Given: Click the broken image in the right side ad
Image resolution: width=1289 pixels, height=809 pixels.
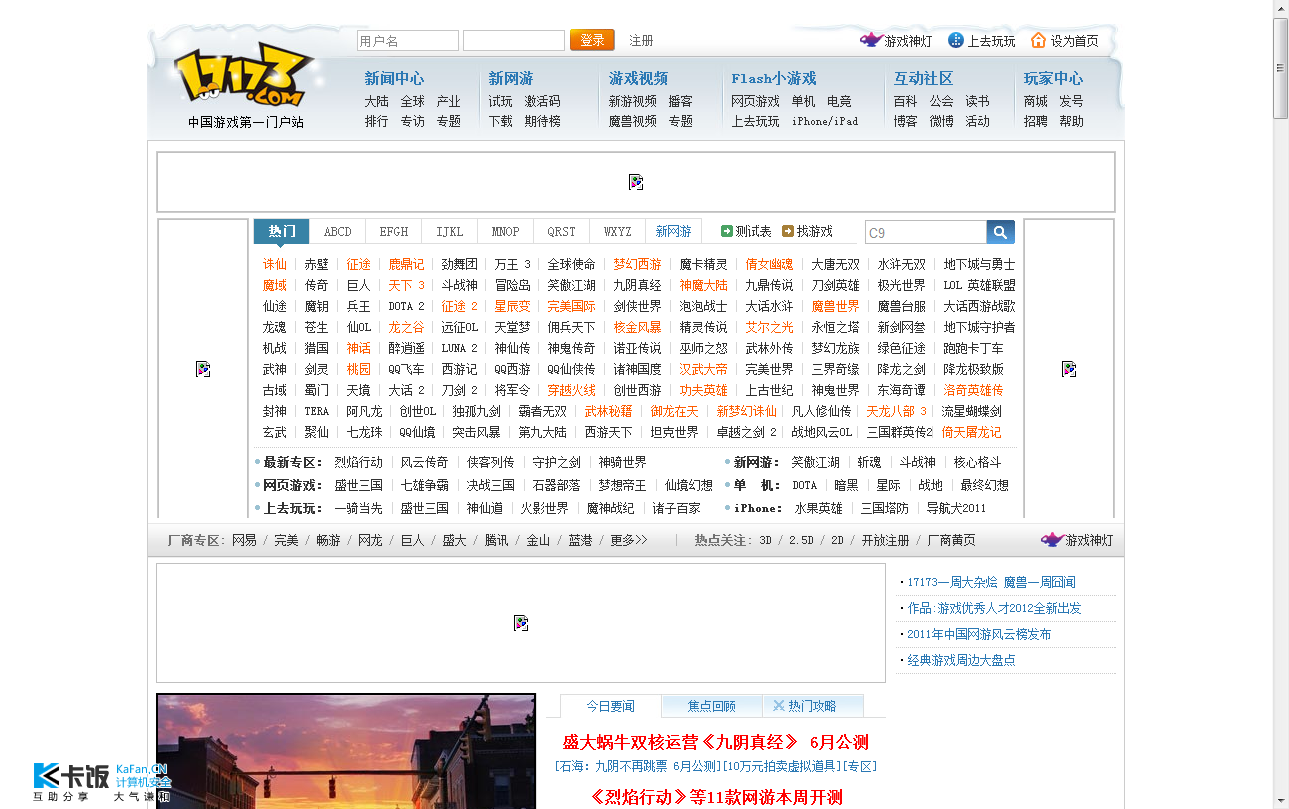Looking at the screenshot, I should click(1069, 369).
